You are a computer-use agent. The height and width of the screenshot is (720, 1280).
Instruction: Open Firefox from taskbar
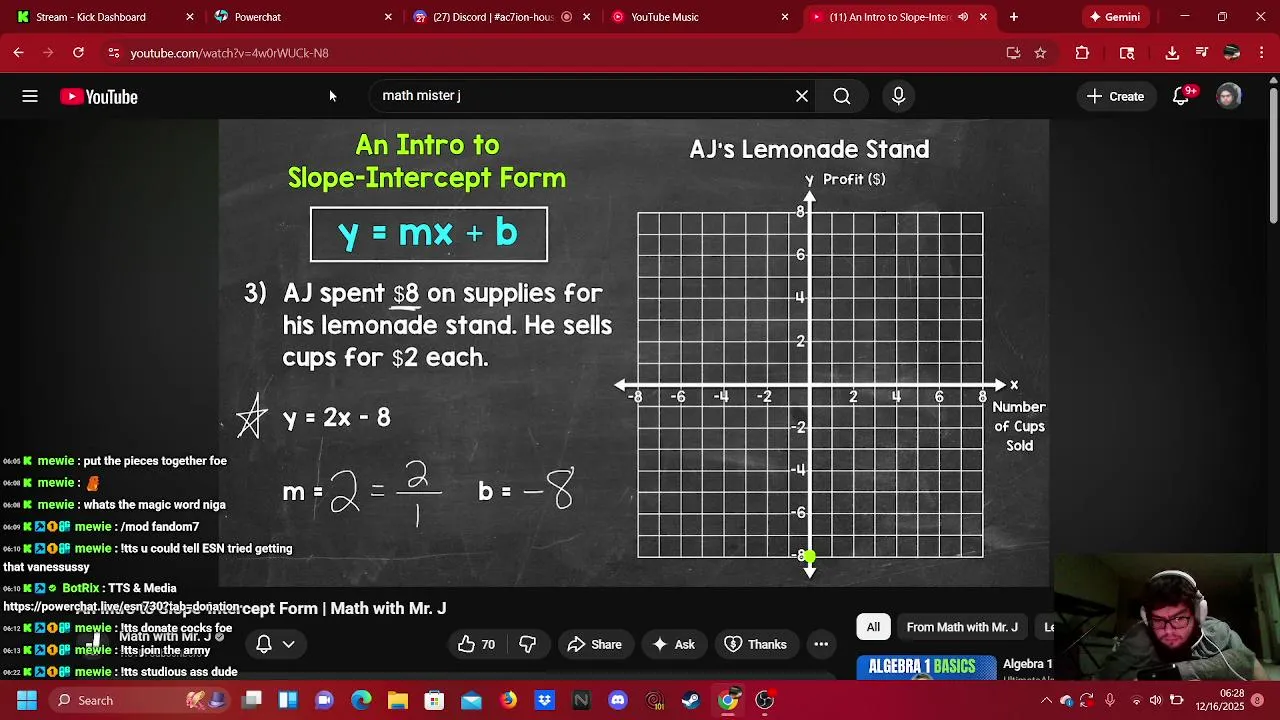tap(508, 700)
